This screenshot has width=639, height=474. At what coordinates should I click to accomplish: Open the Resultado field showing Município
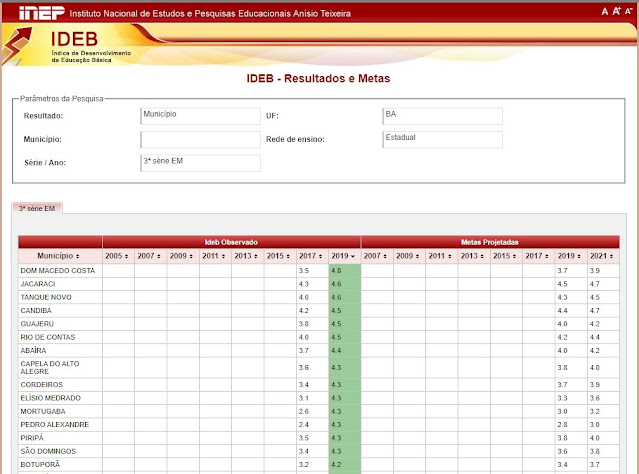pos(200,116)
